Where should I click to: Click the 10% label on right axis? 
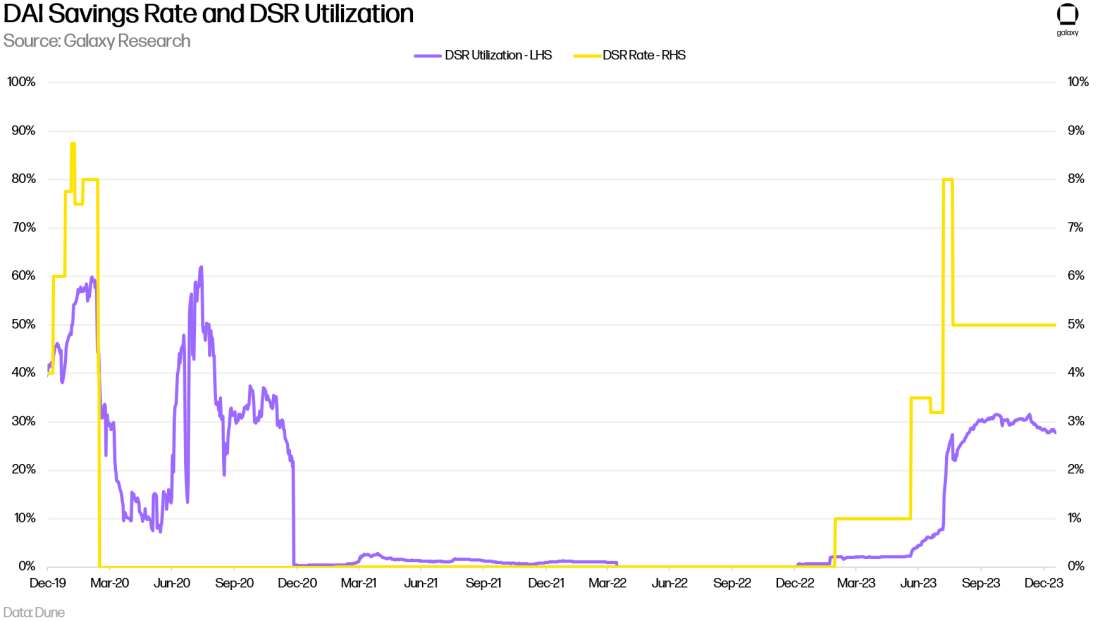pos(1078,82)
